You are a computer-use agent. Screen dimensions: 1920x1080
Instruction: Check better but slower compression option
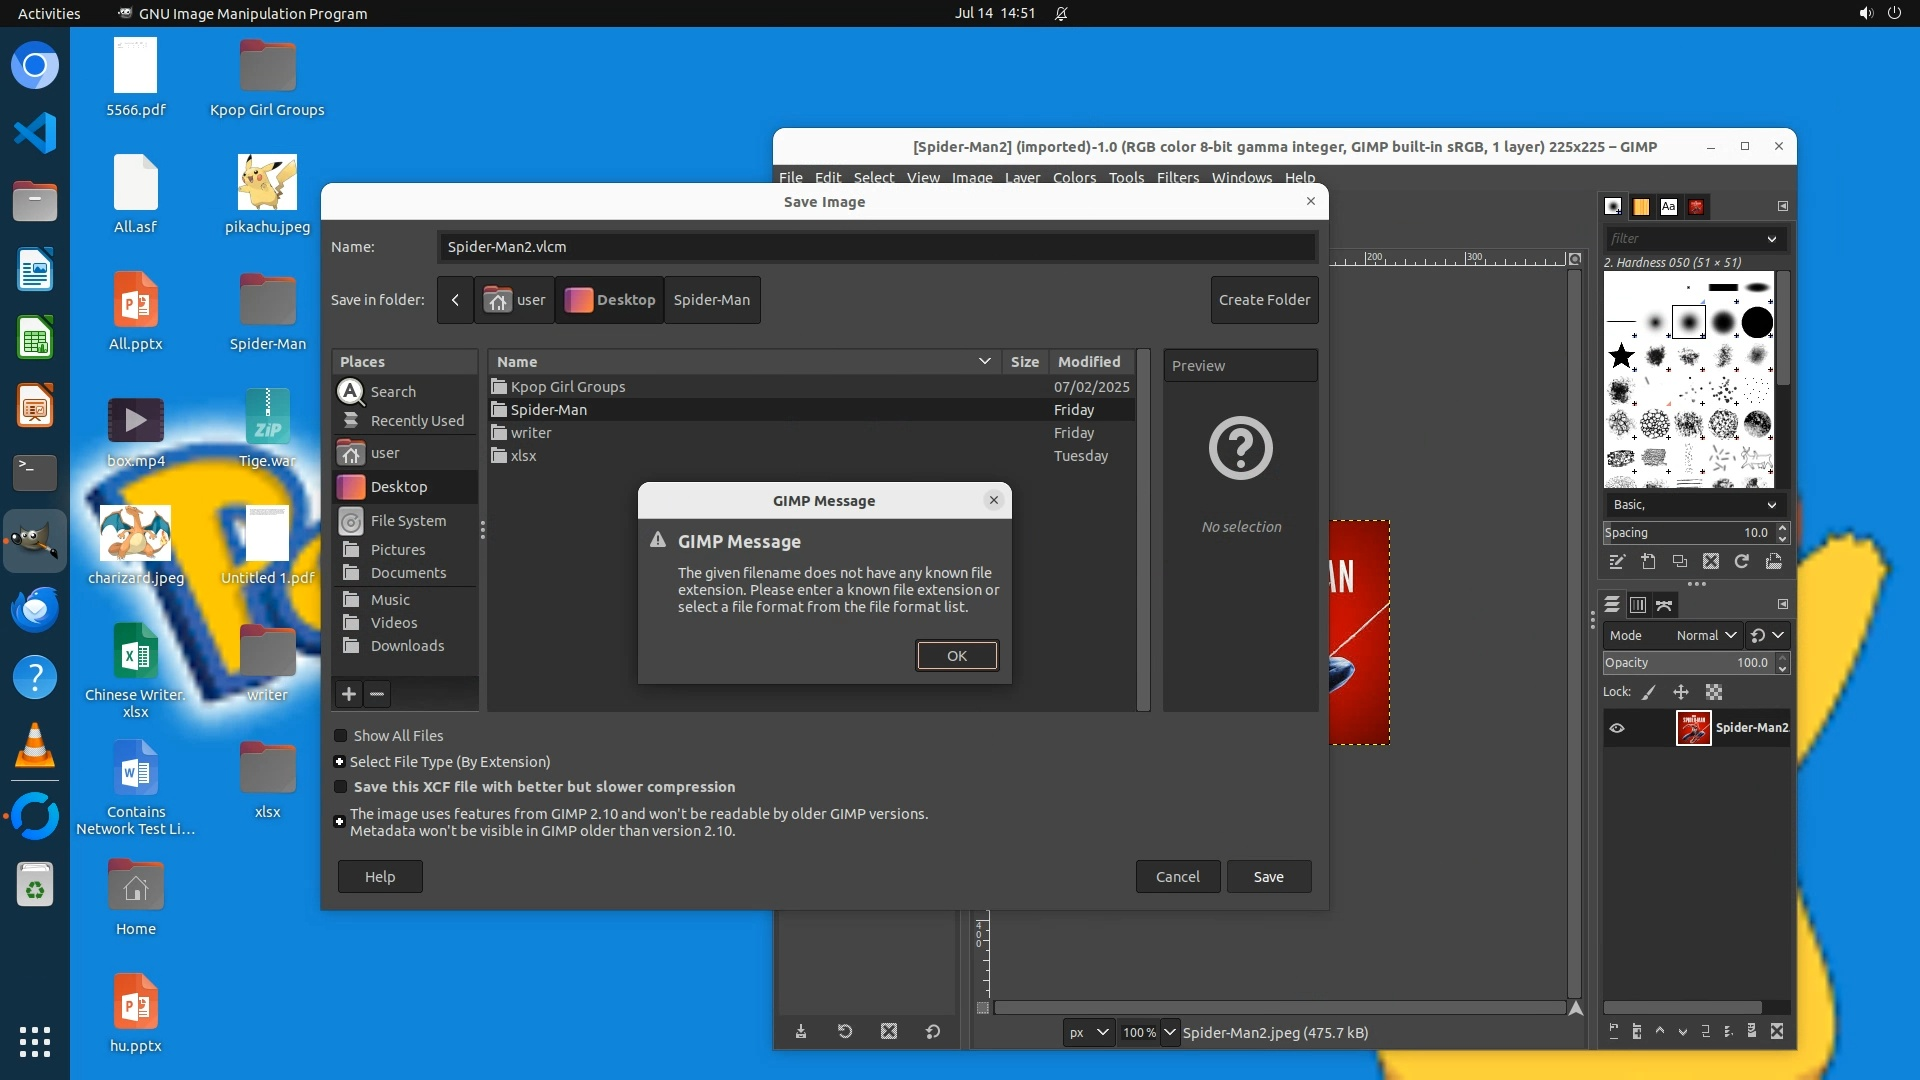(x=341, y=787)
